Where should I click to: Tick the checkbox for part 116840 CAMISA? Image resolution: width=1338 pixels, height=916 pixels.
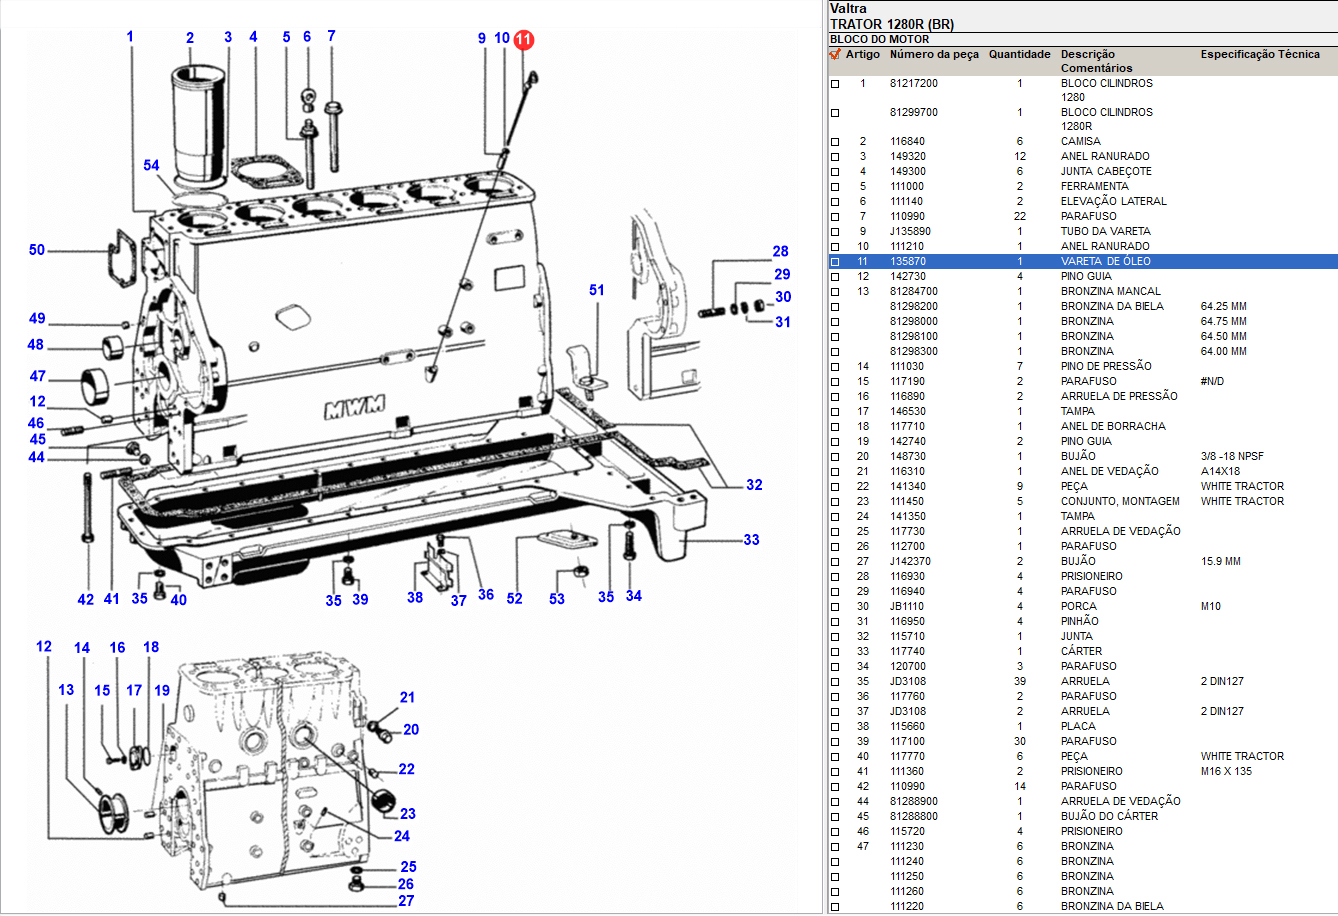[x=835, y=142]
